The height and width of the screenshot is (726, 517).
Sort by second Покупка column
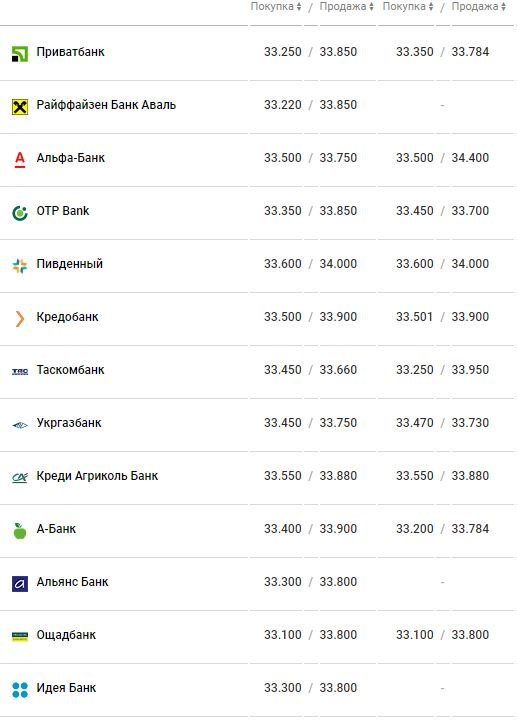pyautogui.click(x=408, y=6)
